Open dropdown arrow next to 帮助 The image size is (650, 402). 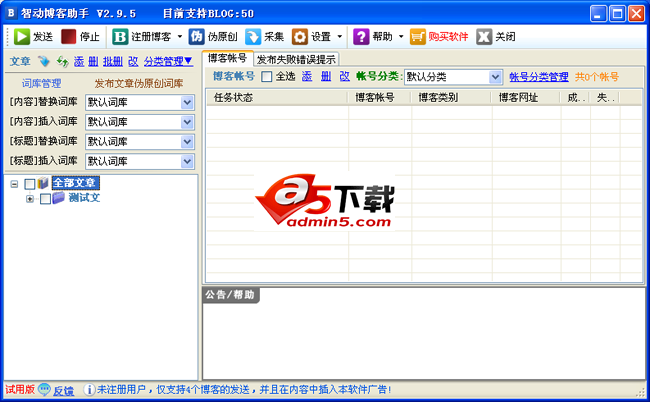401,36
